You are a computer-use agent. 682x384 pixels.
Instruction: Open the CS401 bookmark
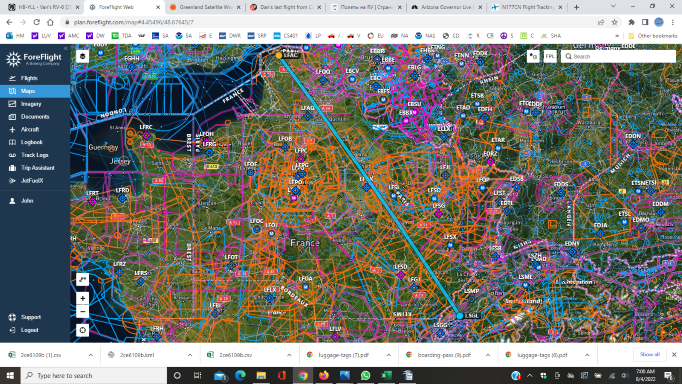pos(286,36)
